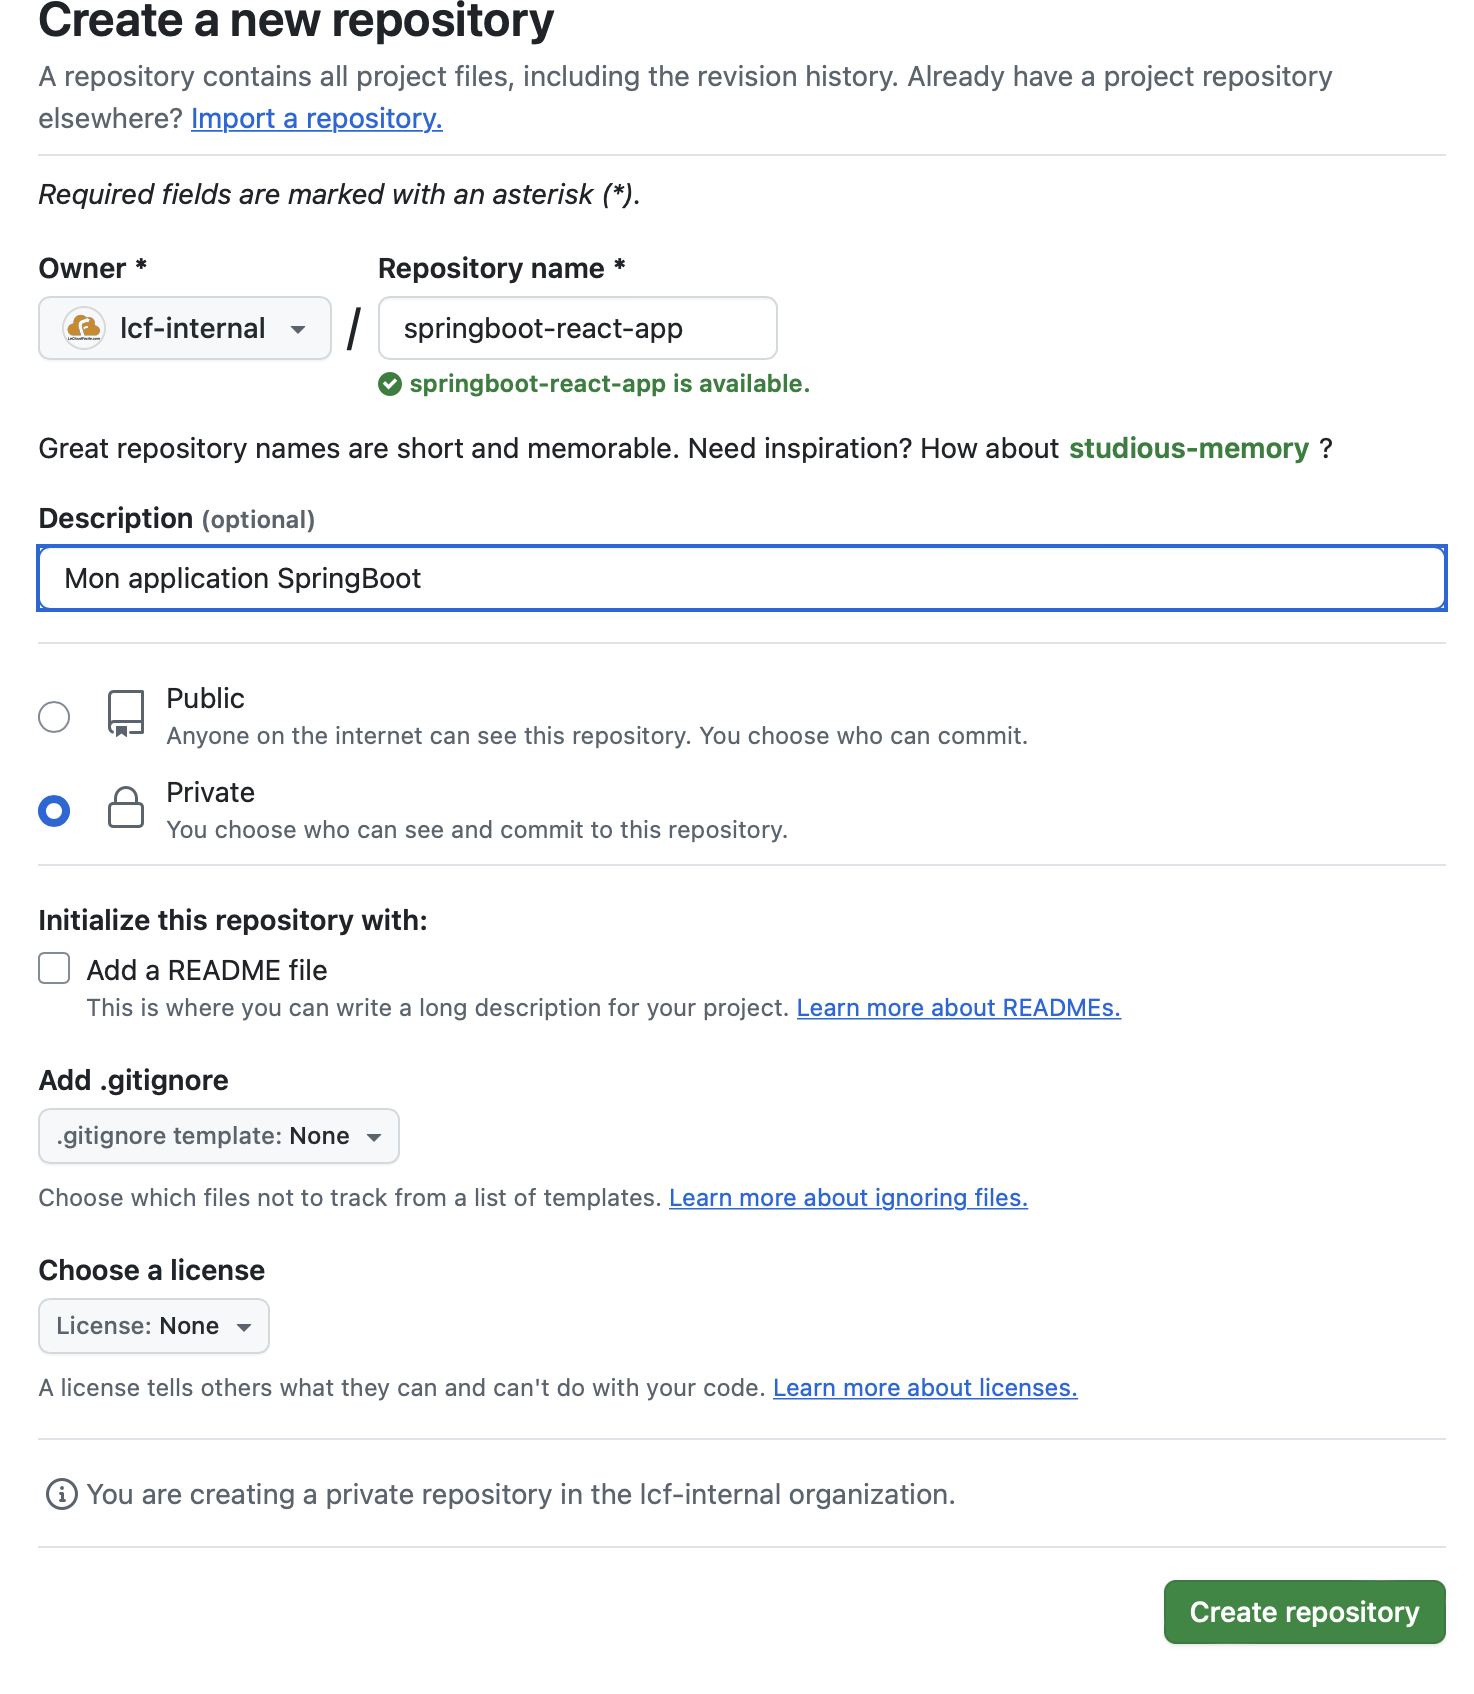Click the Create repository button
This screenshot has height=1694, width=1474.
(x=1304, y=1612)
